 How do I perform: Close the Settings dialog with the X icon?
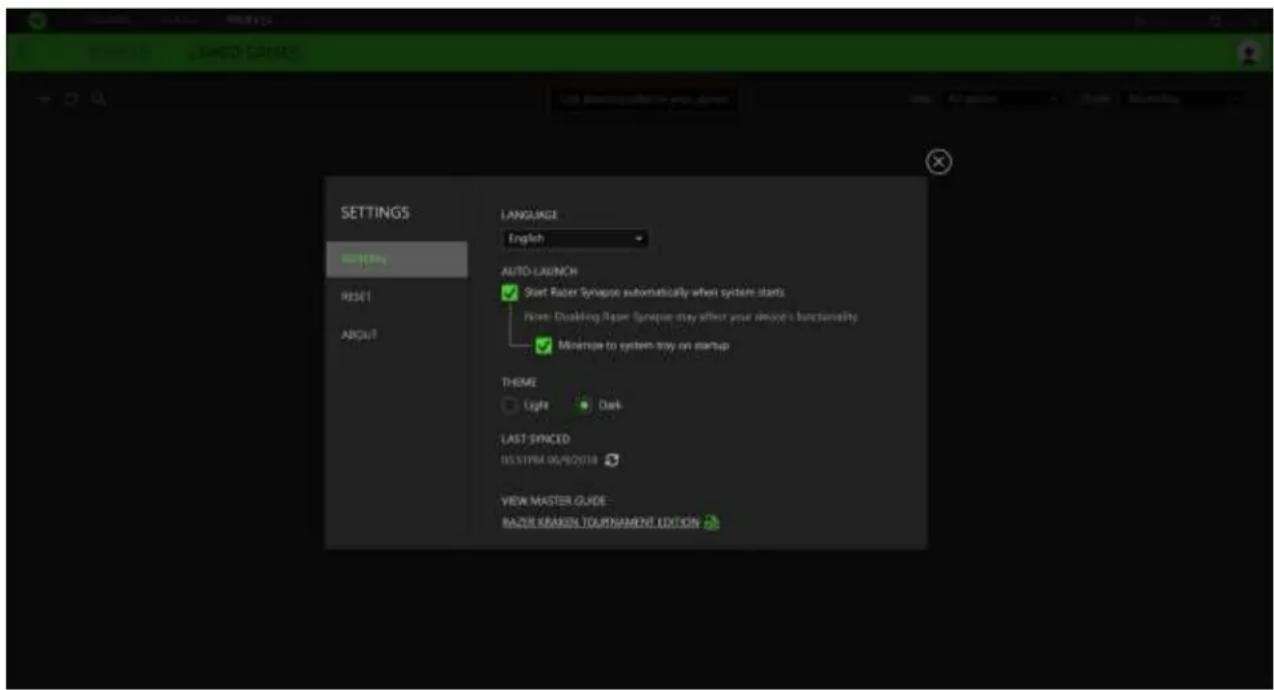click(x=939, y=163)
